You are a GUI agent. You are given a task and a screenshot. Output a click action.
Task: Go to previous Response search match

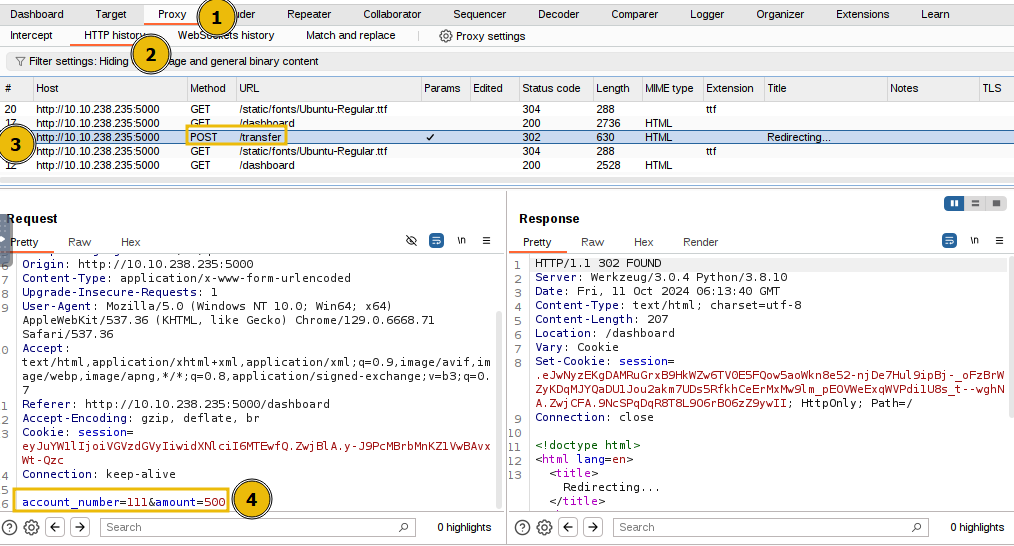click(x=568, y=527)
